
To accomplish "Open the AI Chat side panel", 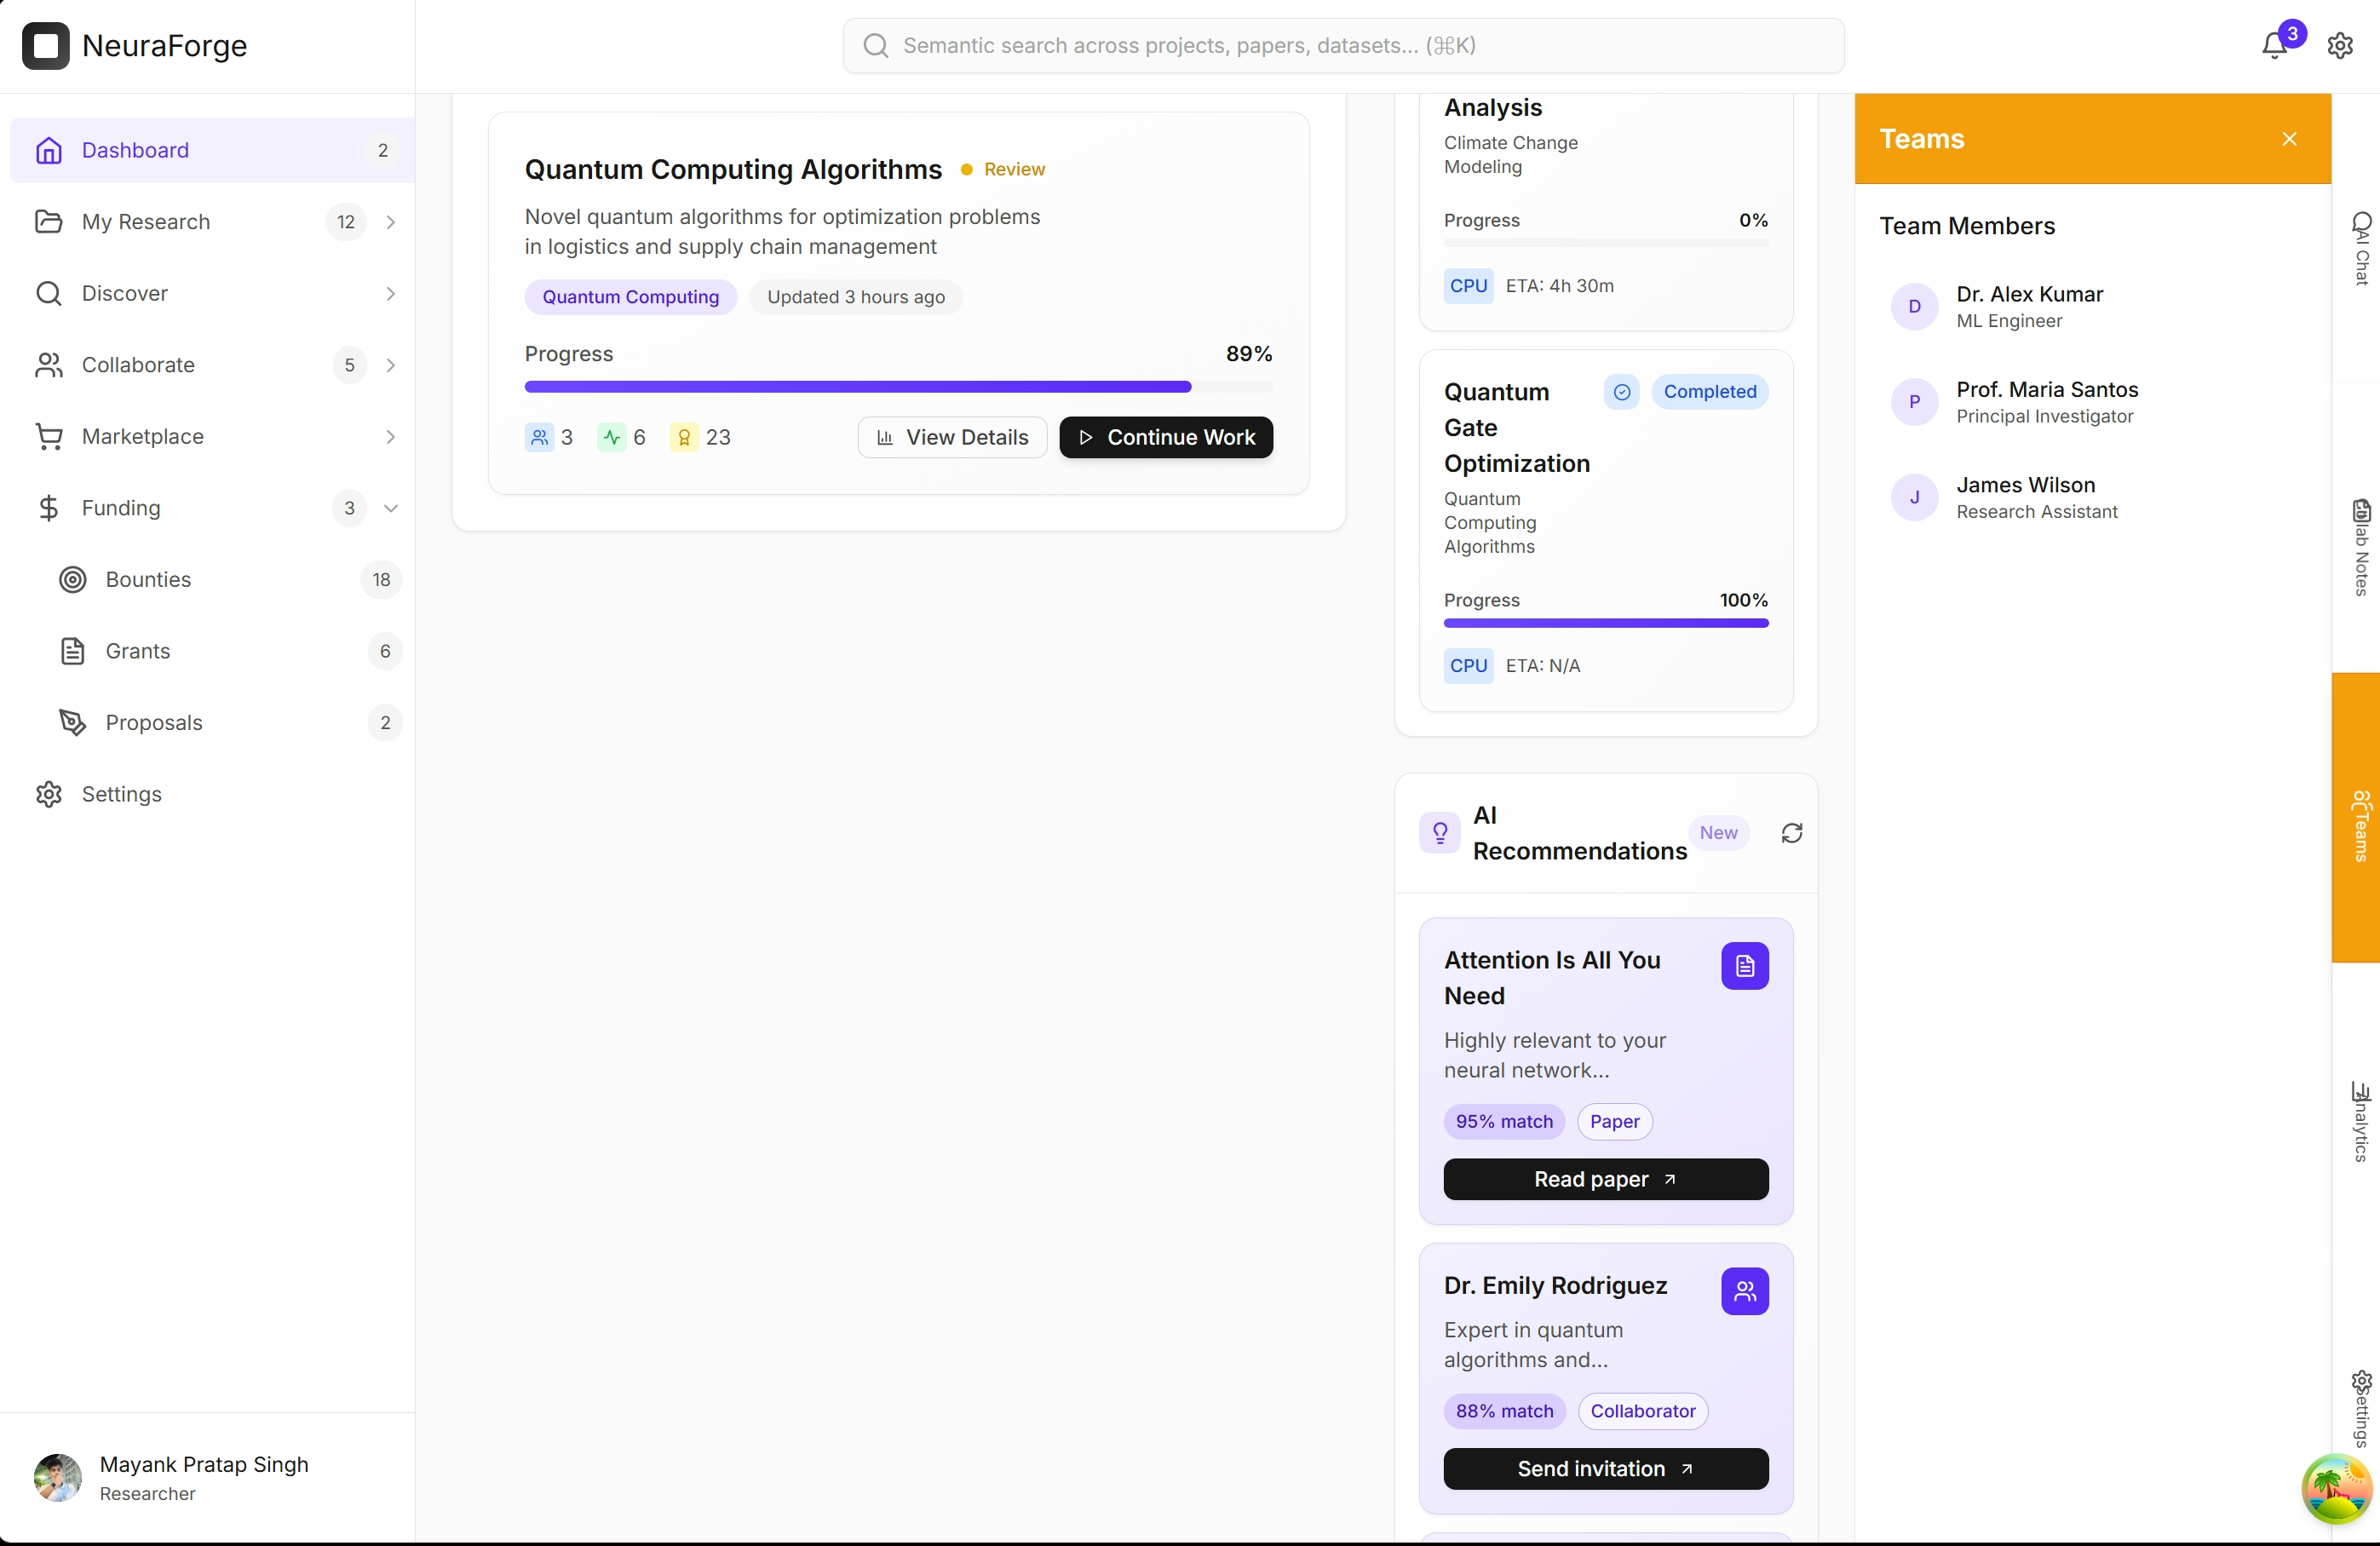I will pyautogui.click(x=2360, y=249).
